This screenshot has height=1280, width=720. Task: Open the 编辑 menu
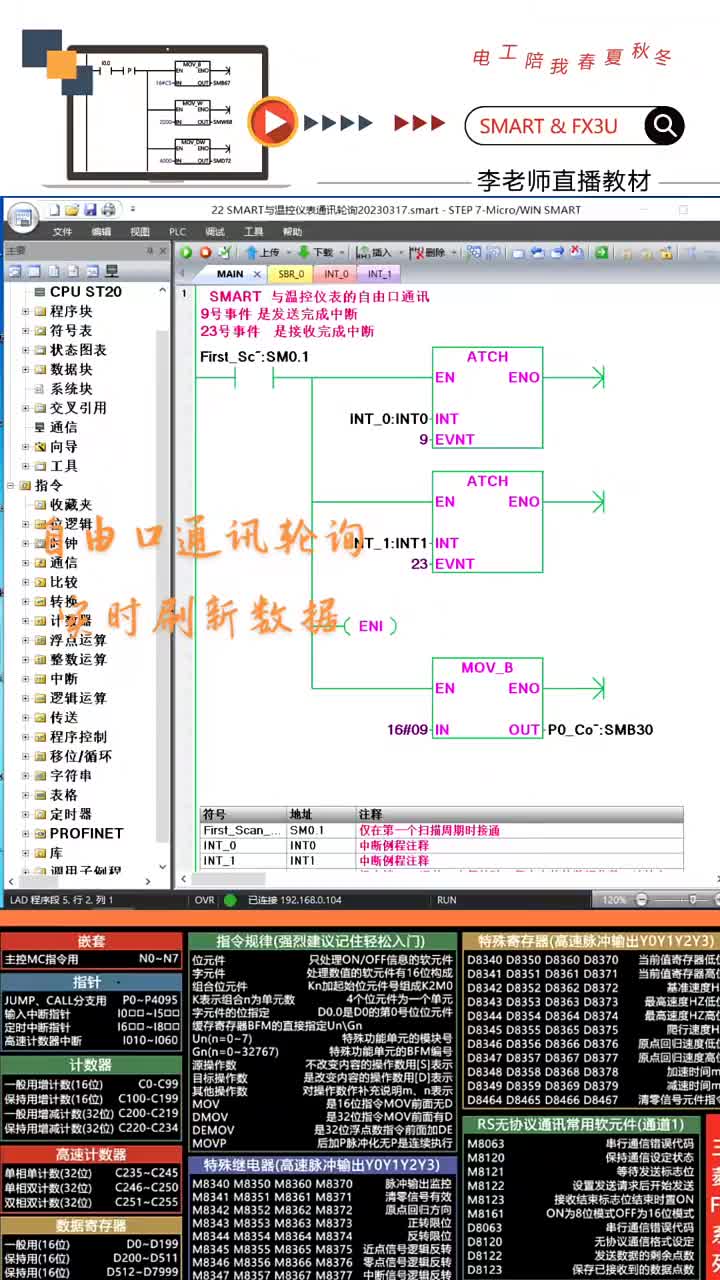click(x=101, y=232)
